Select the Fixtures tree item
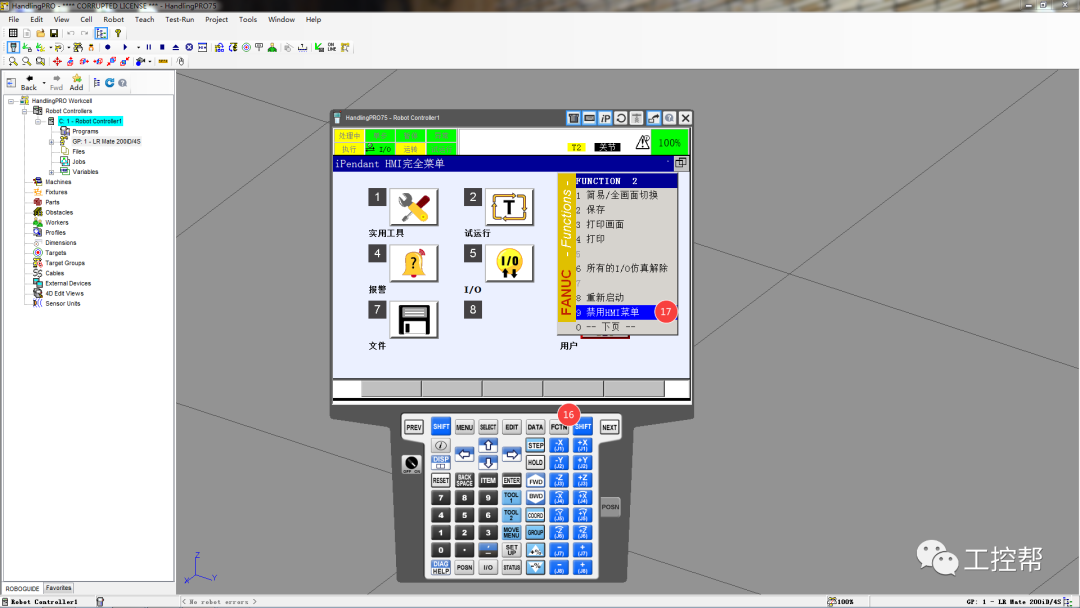This screenshot has width=1080, height=608. pos(56,192)
